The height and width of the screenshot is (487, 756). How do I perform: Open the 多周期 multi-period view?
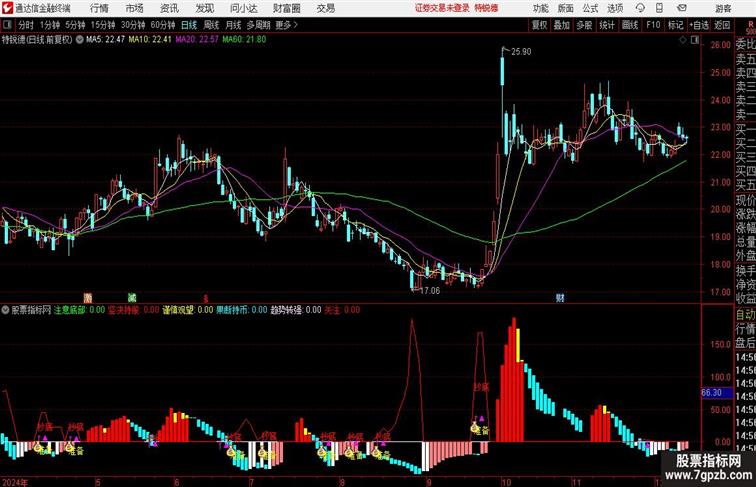[x=258, y=25]
